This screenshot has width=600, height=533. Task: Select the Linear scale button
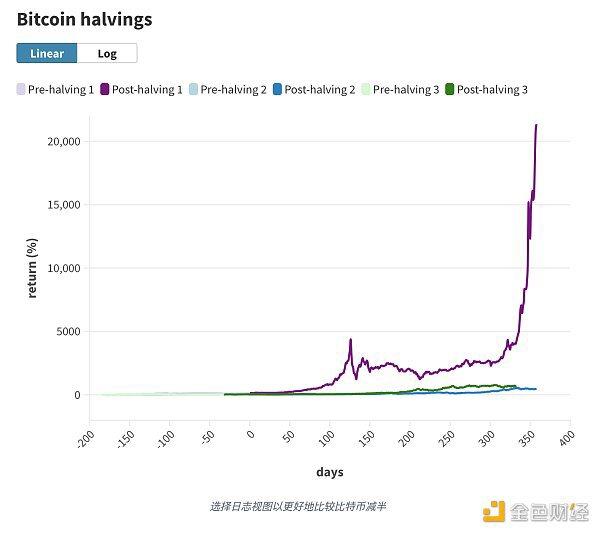[47, 53]
